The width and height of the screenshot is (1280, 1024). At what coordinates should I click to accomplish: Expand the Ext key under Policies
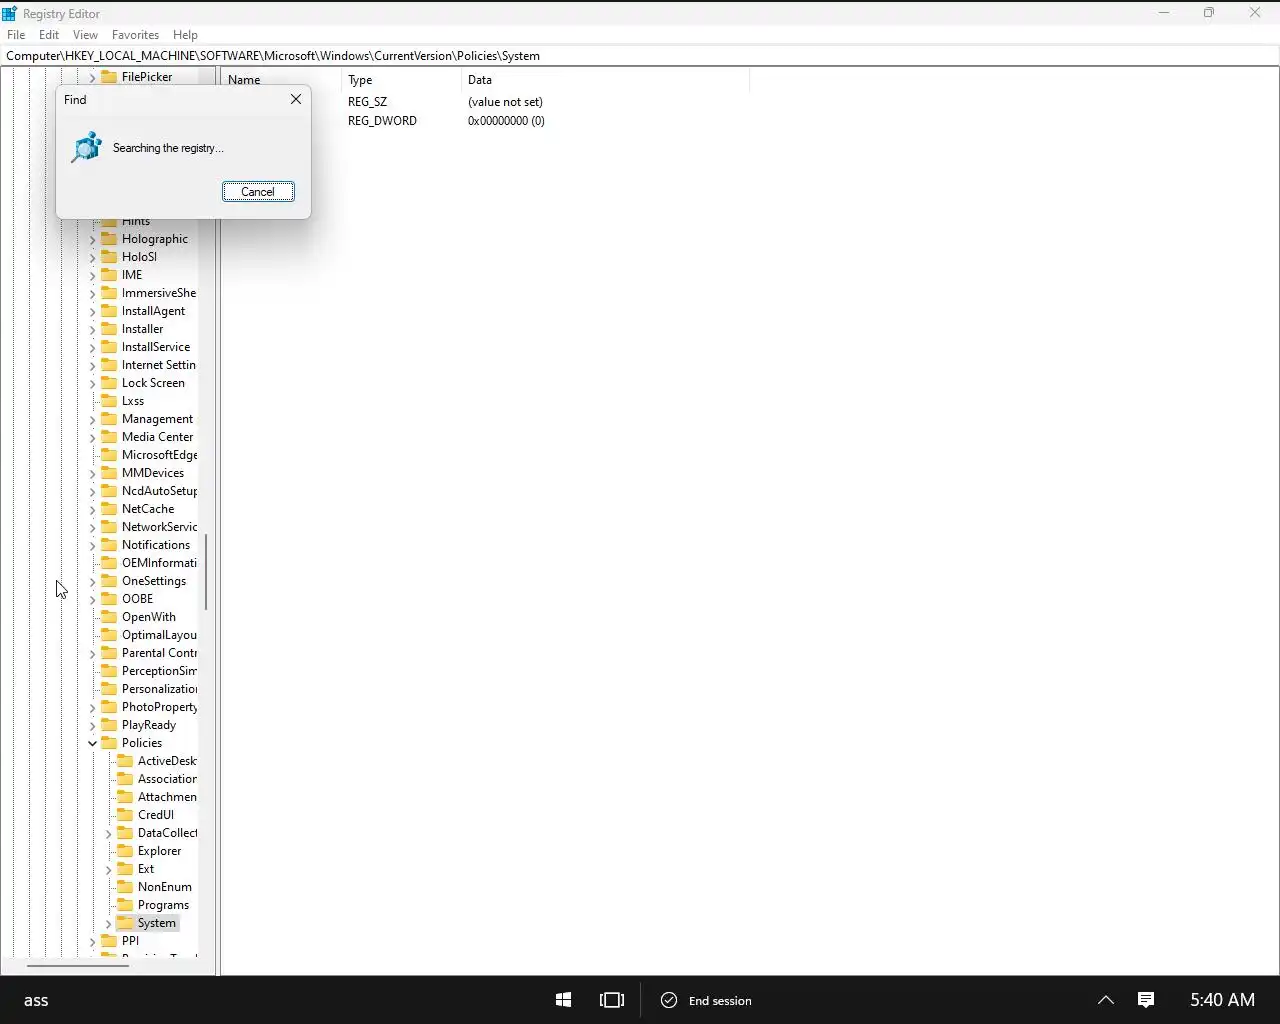tap(109, 869)
